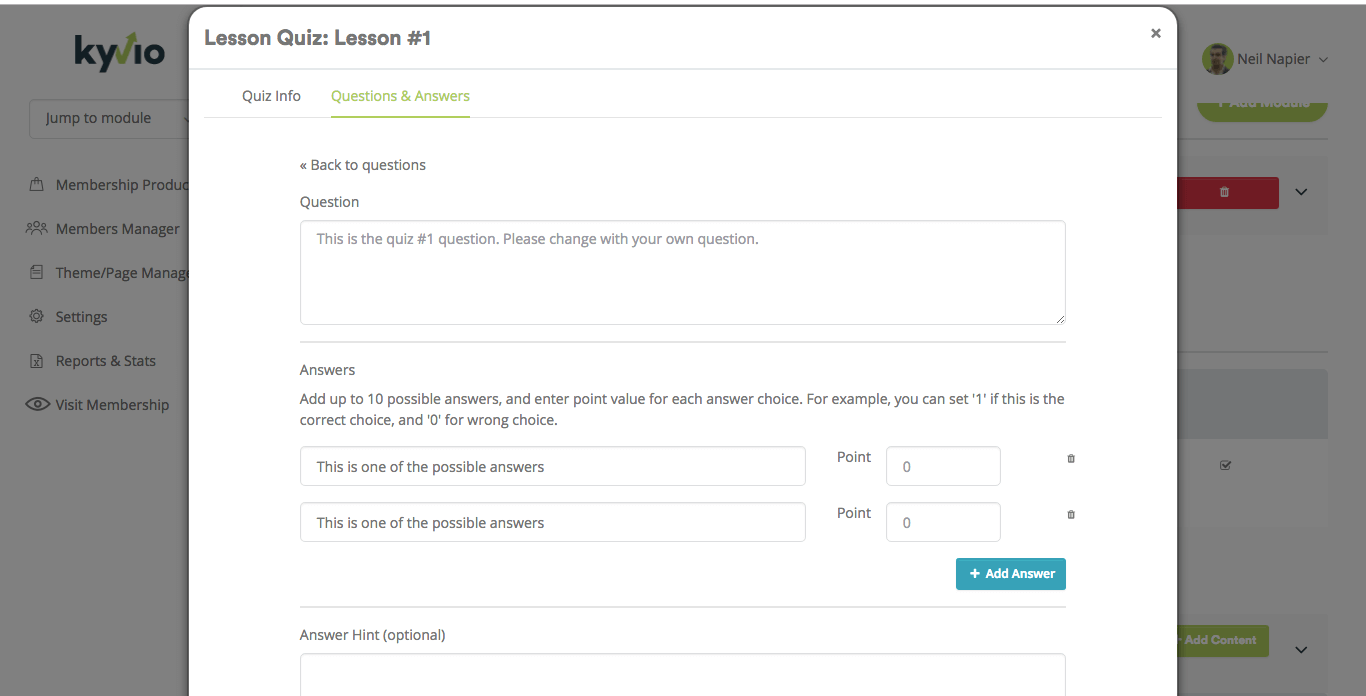Collapse the module chevron beside the red button

point(1301,192)
